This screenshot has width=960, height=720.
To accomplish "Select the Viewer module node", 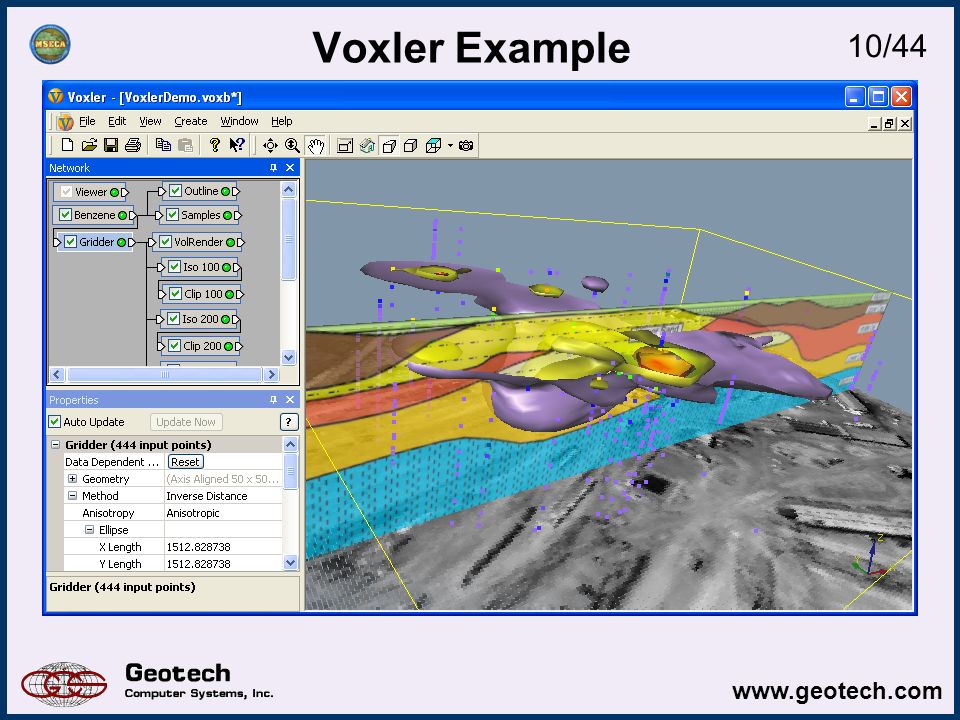I will pos(91,192).
